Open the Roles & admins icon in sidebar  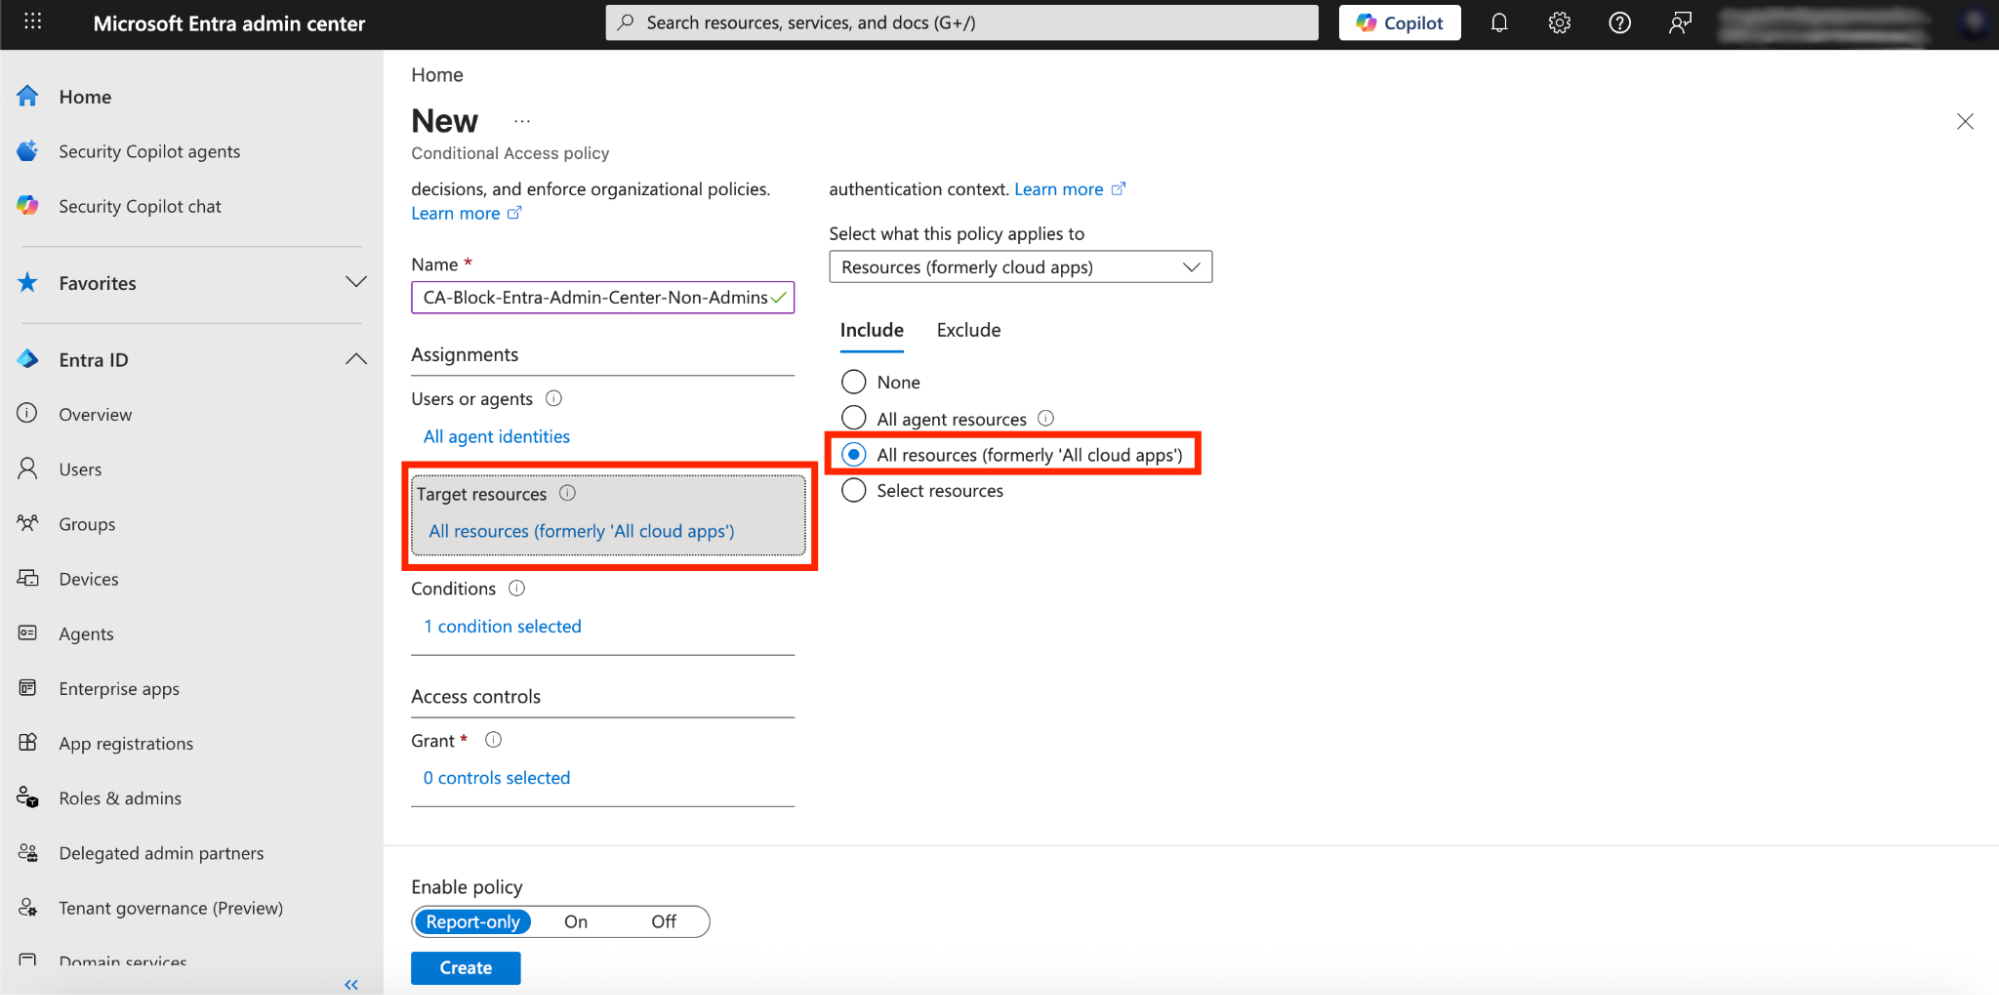pyautogui.click(x=28, y=798)
